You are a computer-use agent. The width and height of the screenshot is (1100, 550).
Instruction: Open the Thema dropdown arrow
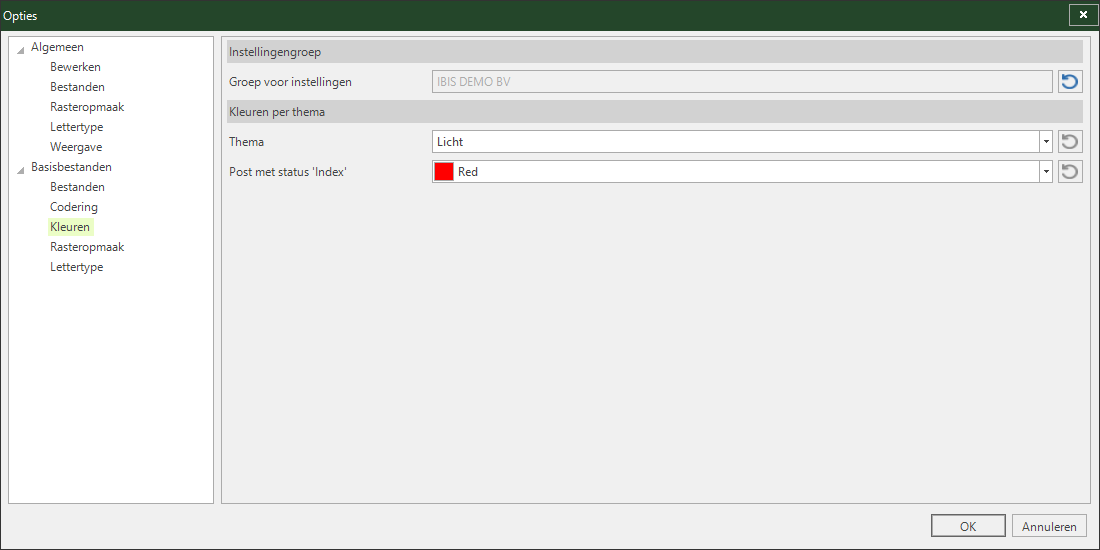point(1046,142)
